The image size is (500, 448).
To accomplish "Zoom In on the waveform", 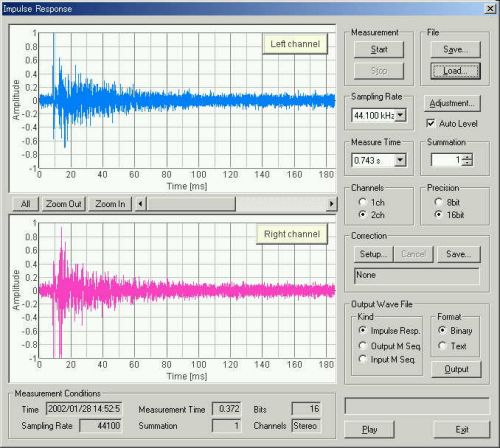I will coord(110,204).
